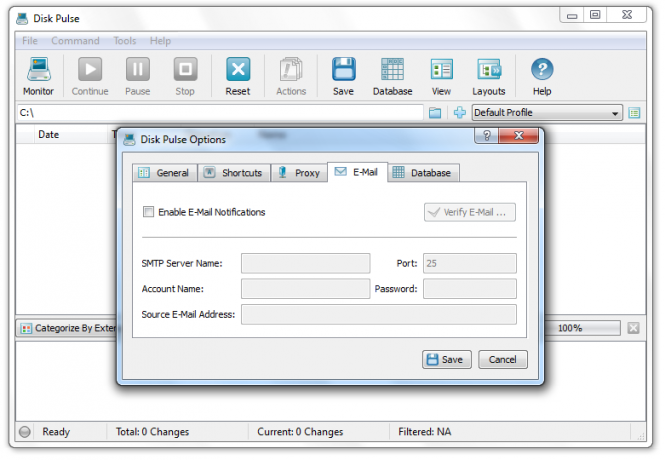
Task: Cancel the Disk Pulse Options dialog
Action: pos(503,360)
